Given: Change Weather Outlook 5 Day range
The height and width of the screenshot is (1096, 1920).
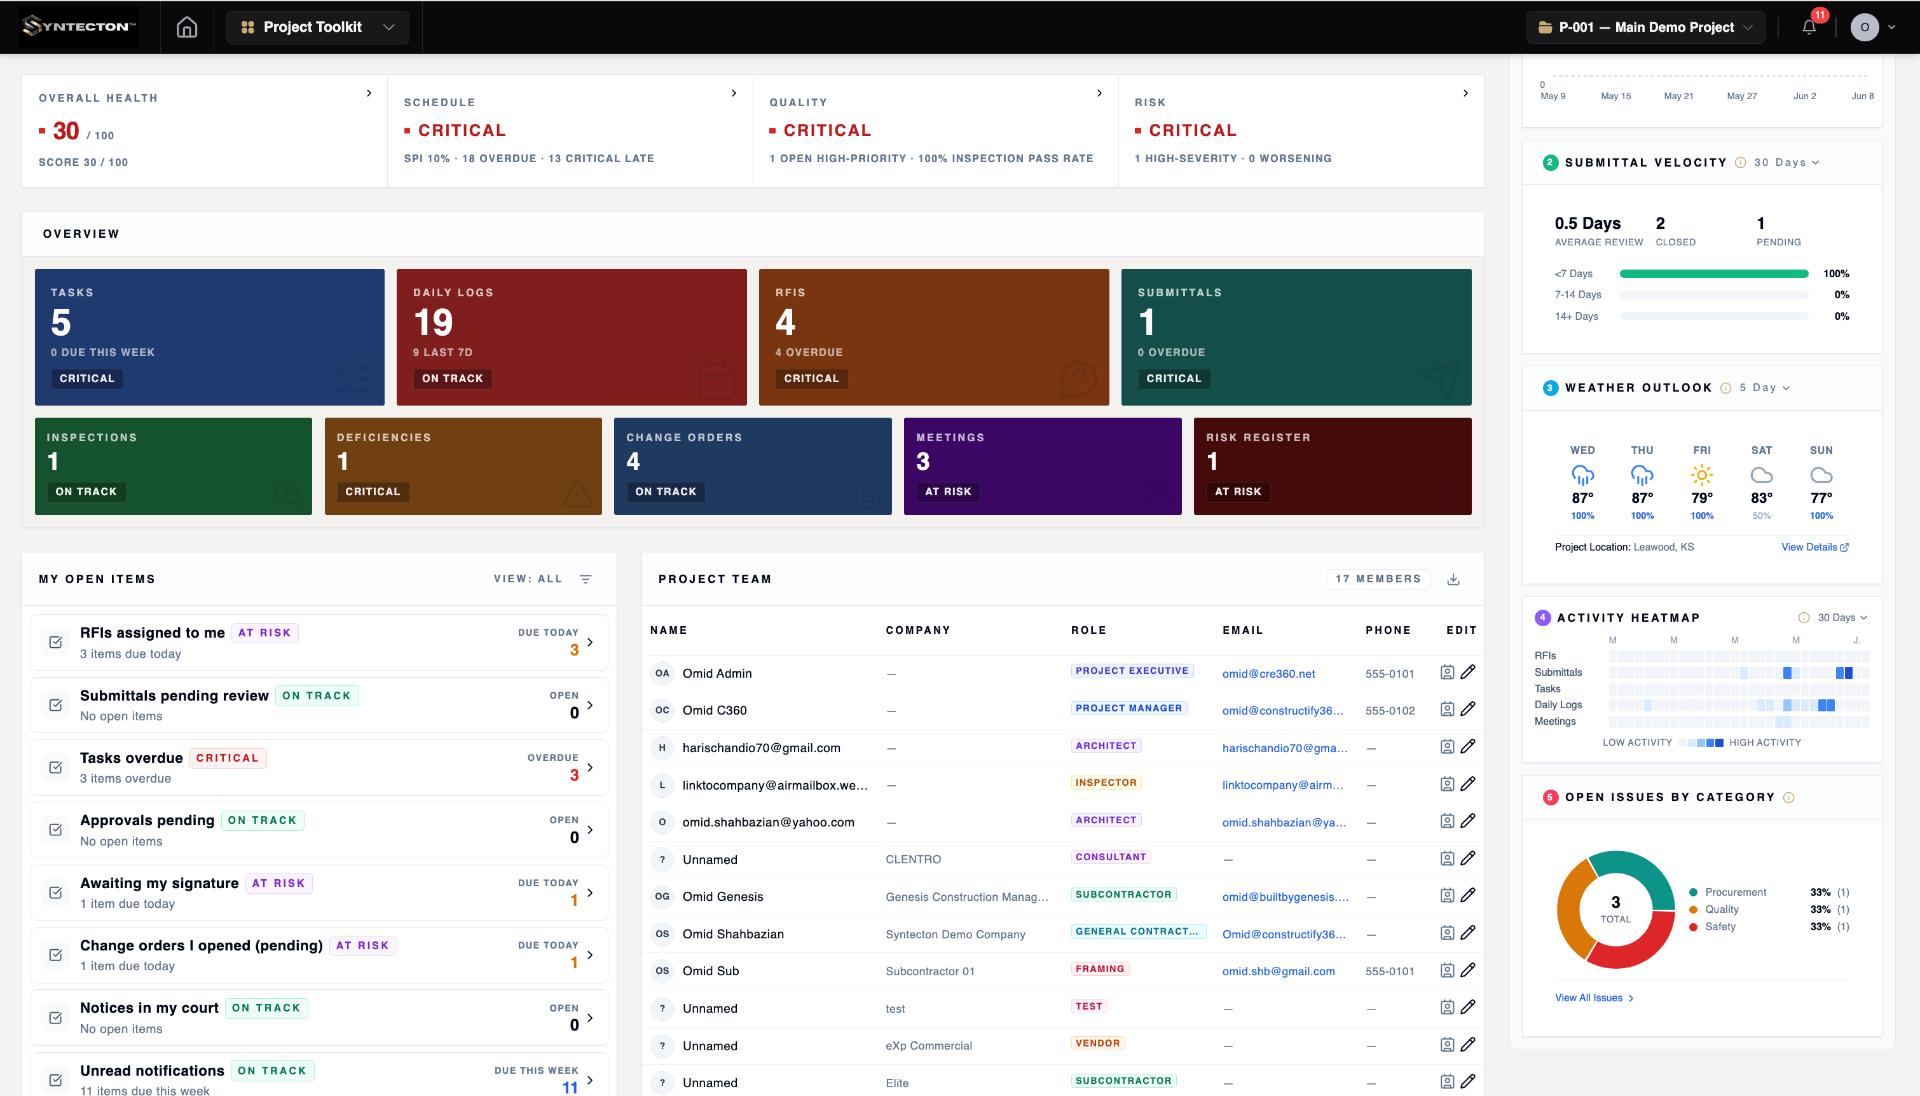Looking at the screenshot, I should [1765, 388].
